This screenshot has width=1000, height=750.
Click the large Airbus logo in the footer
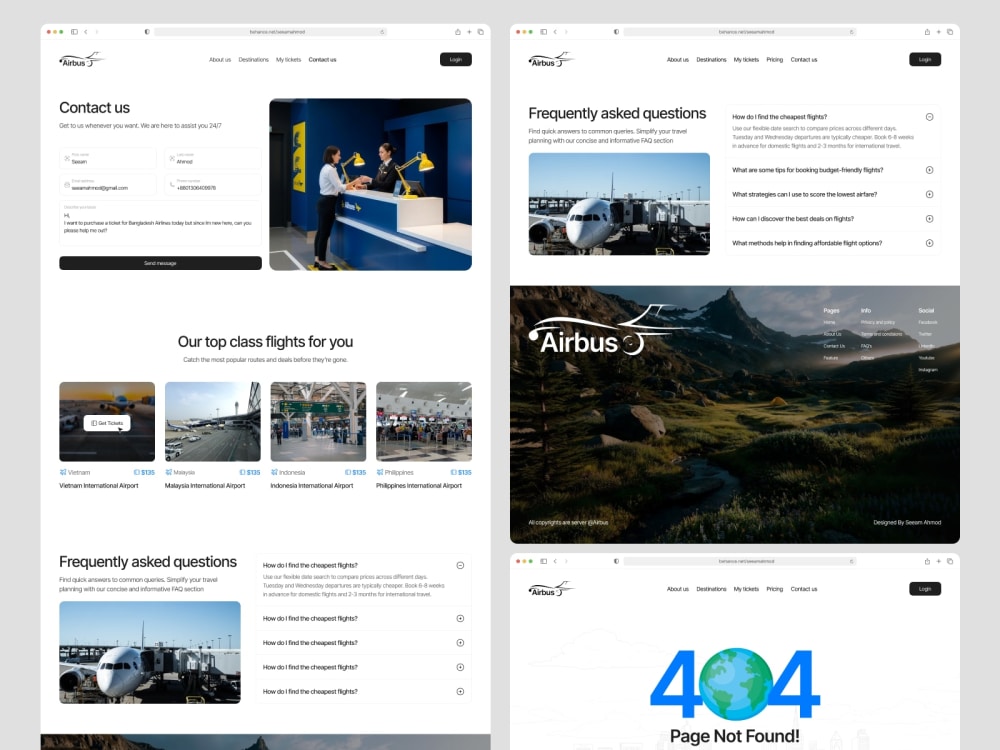pyautogui.click(x=606, y=330)
